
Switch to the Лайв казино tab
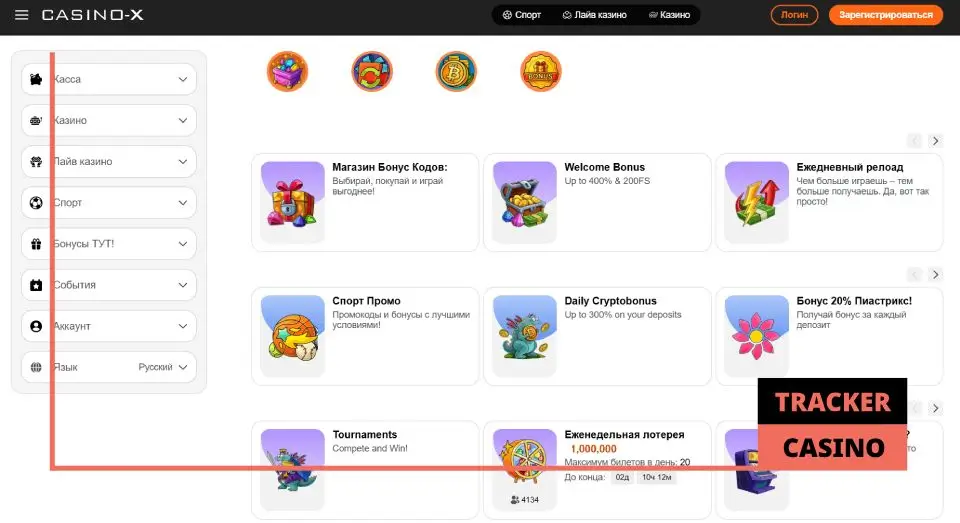(594, 15)
